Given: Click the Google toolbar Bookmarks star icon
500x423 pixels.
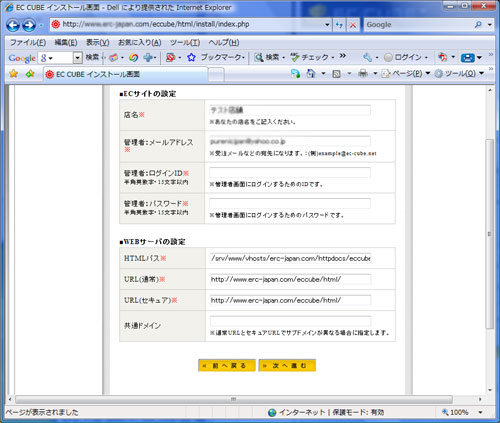Looking at the screenshot, I should click(x=191, y=57).
